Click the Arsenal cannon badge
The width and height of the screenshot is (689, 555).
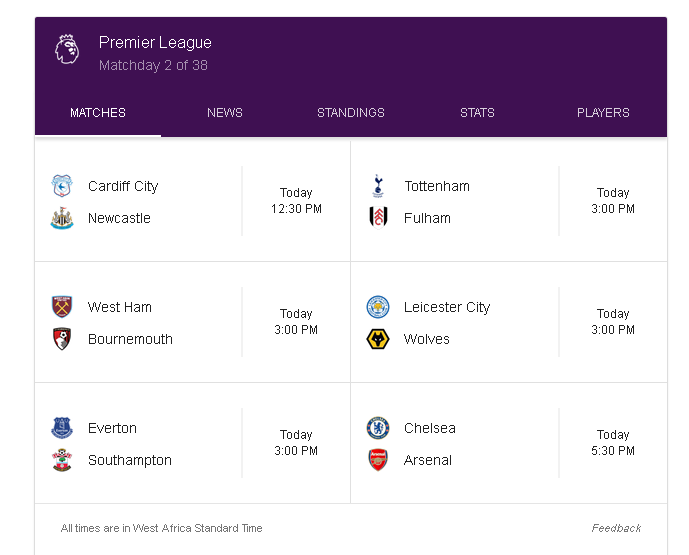point(378,460)
